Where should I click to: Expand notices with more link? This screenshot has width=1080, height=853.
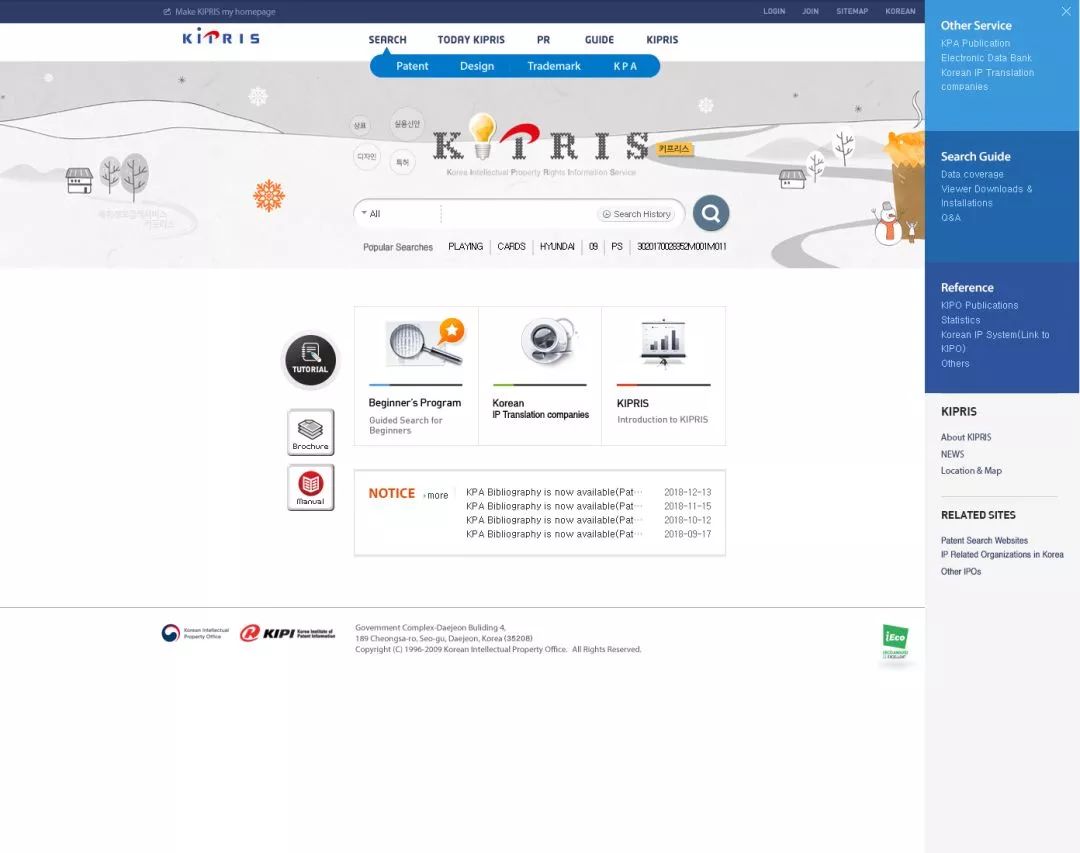point(436,495)
